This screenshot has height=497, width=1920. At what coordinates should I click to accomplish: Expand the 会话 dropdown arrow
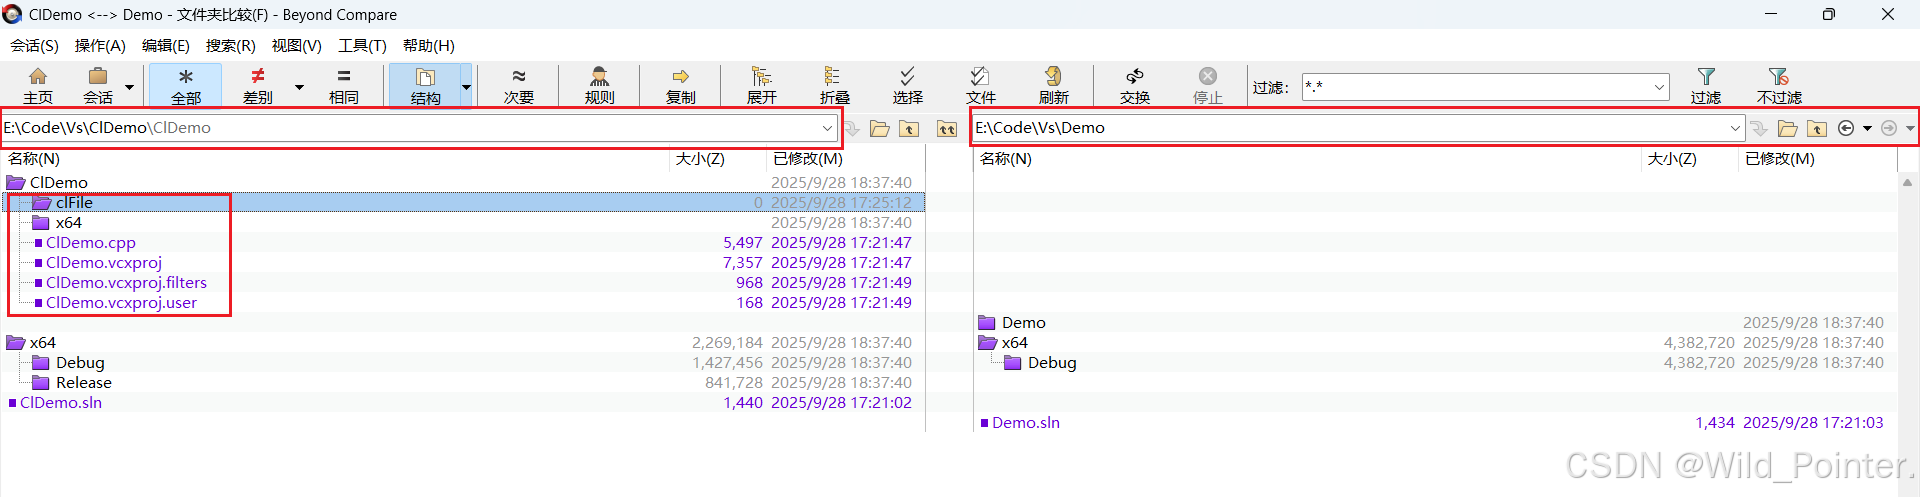point(130,87)
